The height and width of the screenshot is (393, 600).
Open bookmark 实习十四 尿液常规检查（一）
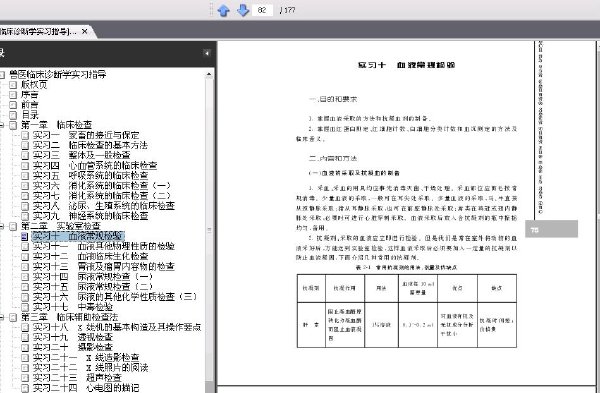pyautogui.click(x=93, y=277)
